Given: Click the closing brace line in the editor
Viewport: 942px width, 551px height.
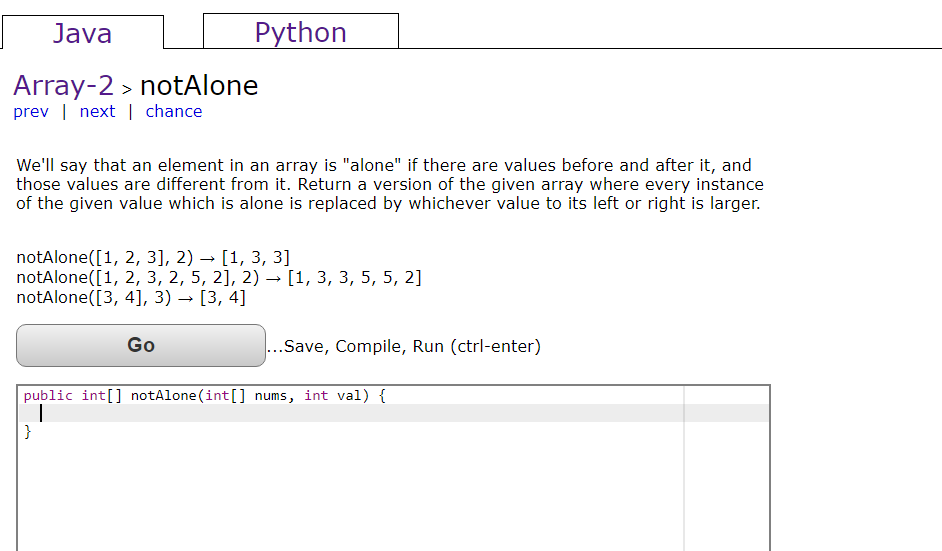Looking at the screenshot, I should (x=28, y=431).
